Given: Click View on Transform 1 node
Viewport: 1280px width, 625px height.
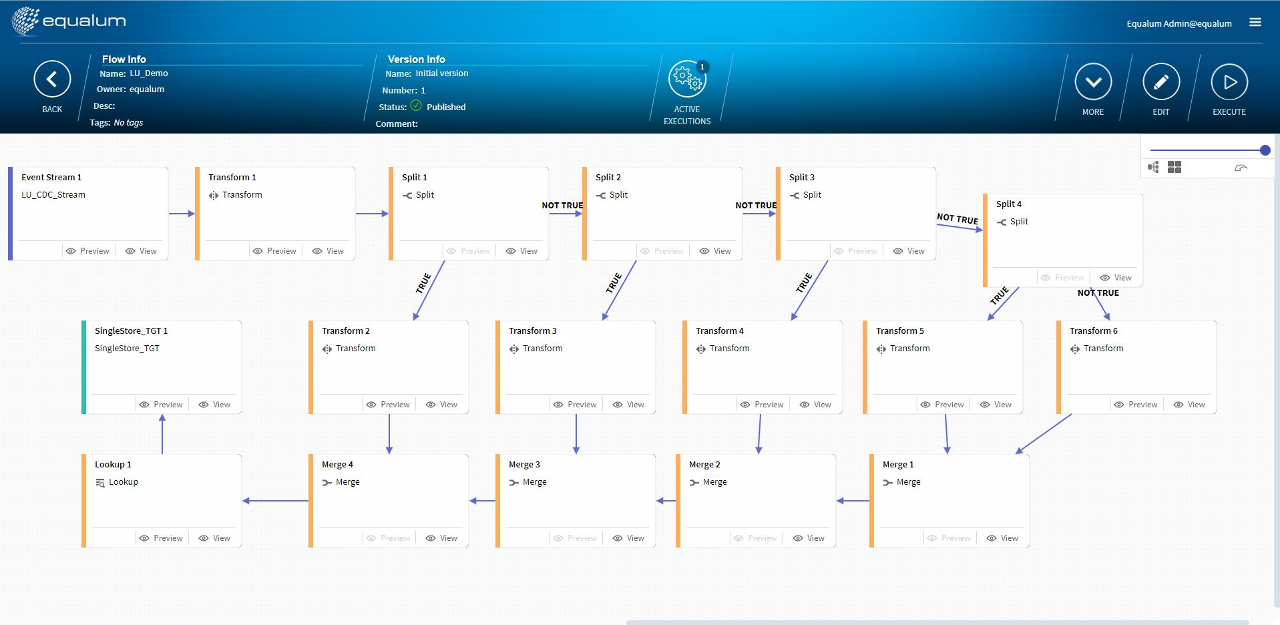Looking at the screenshot, I should click(328, 251).
